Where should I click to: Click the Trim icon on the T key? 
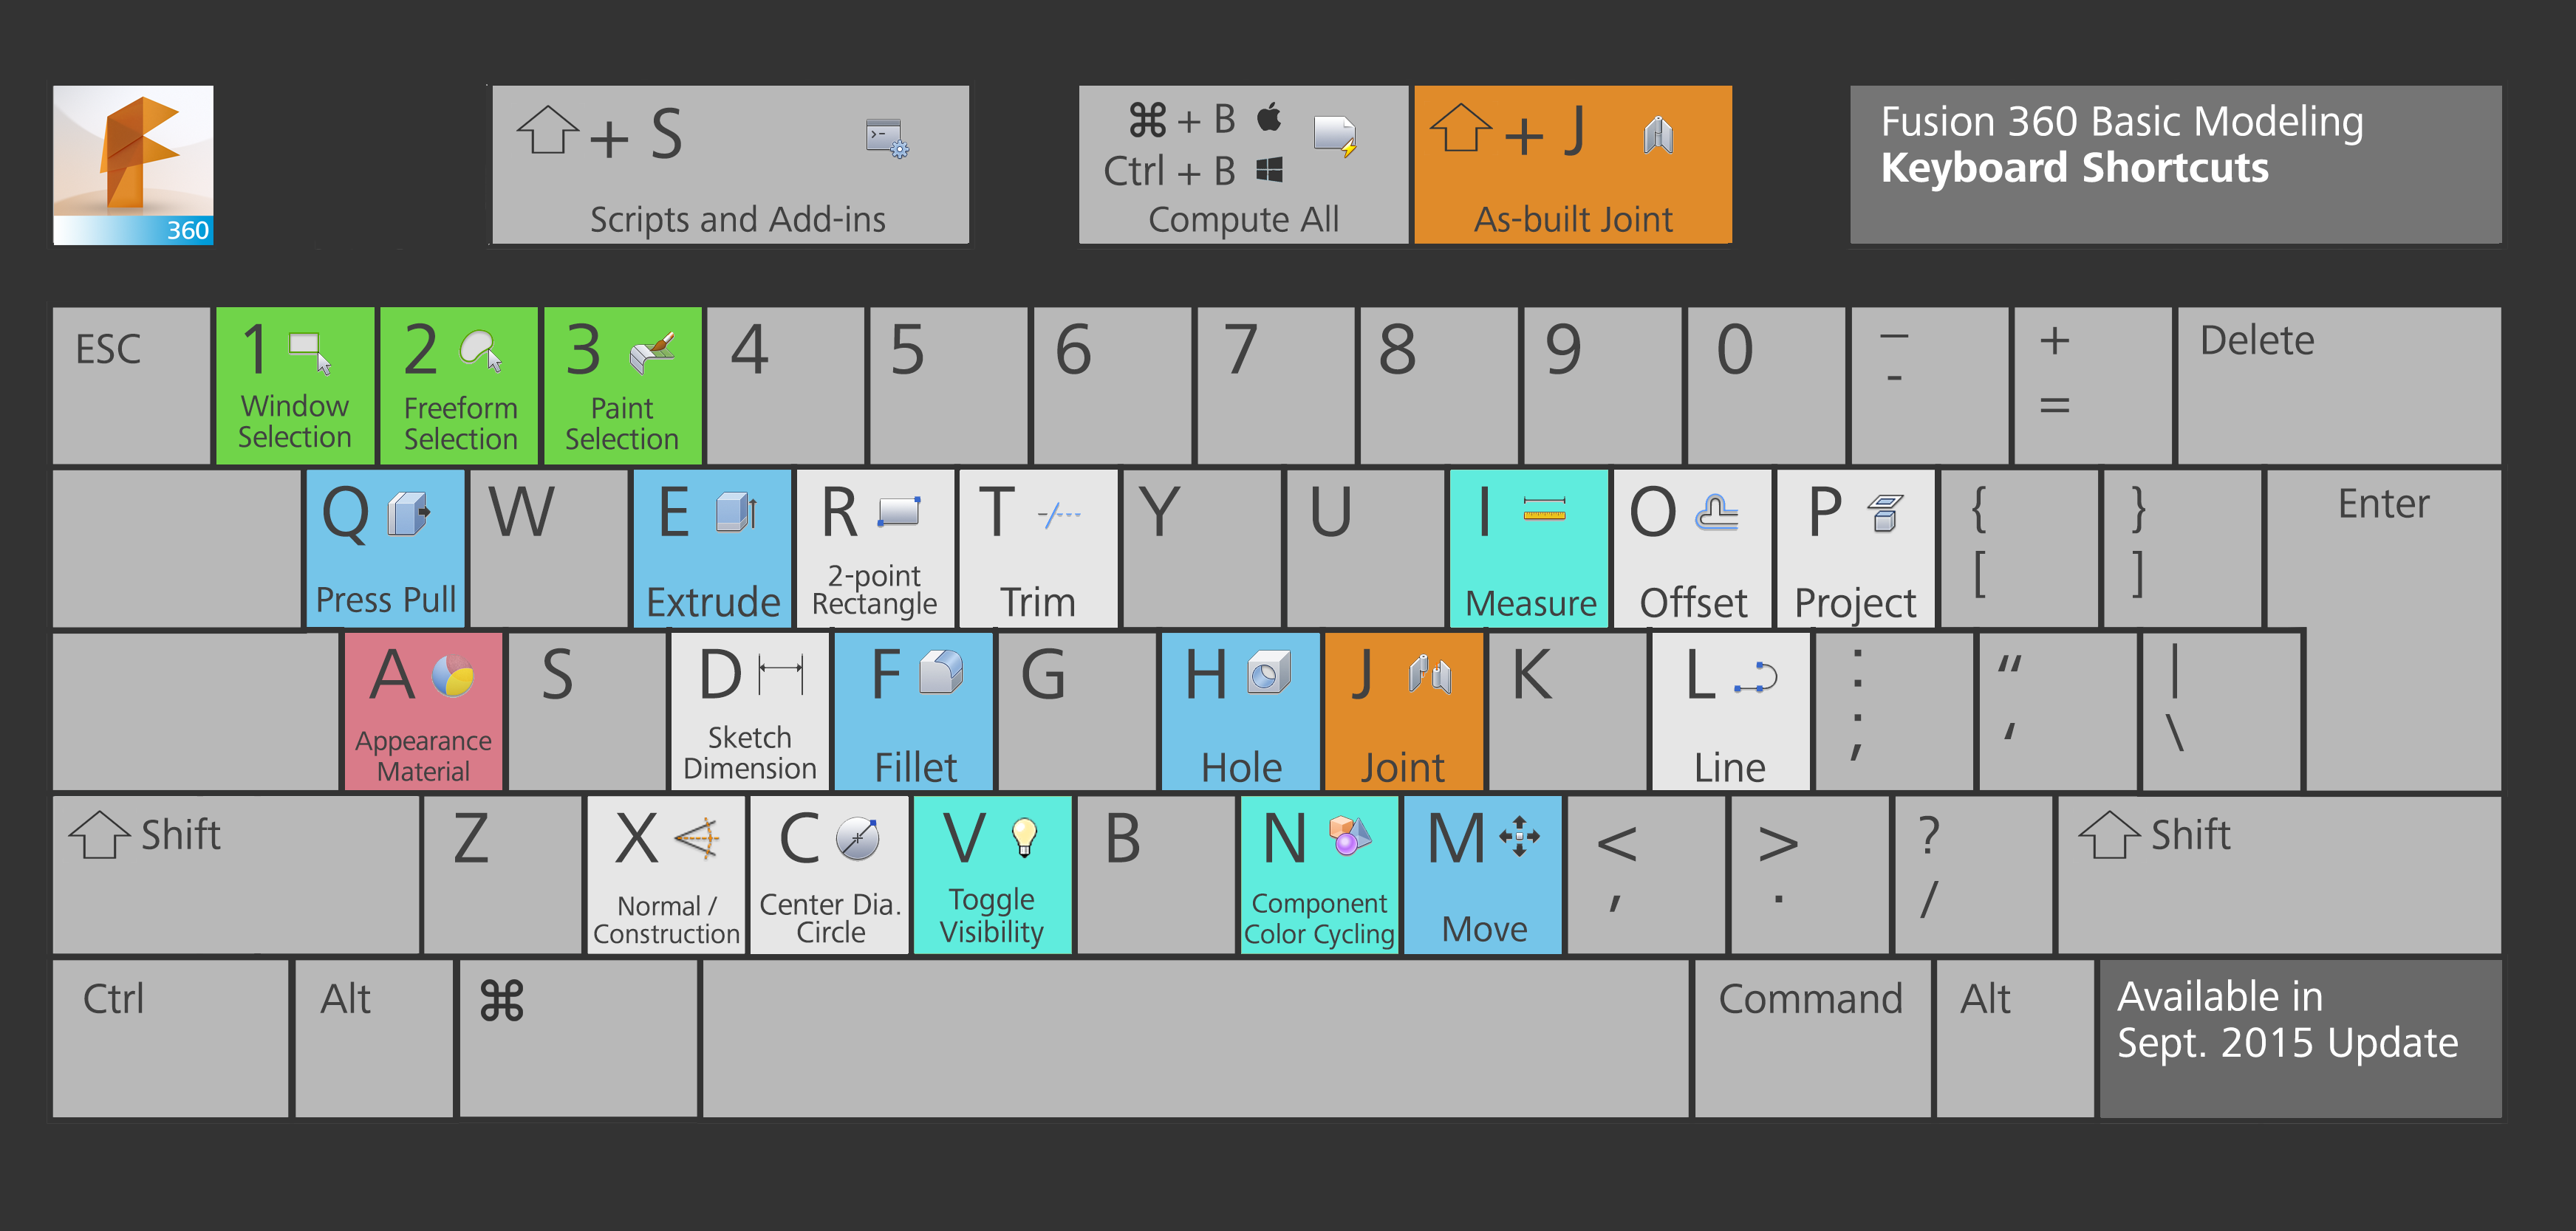[1059, 515]
